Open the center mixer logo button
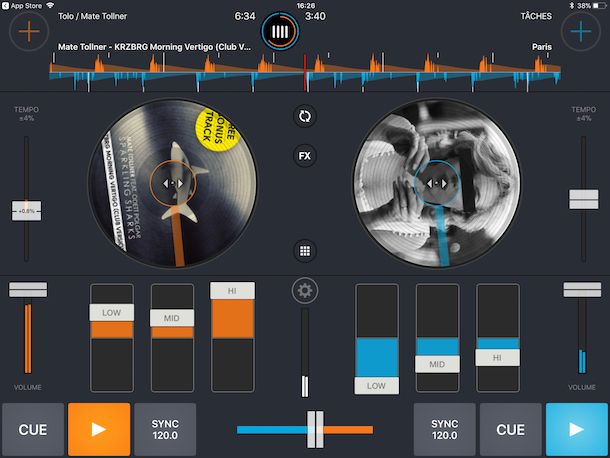The width and height of the screenshot is (610, 458). [280, 32]
